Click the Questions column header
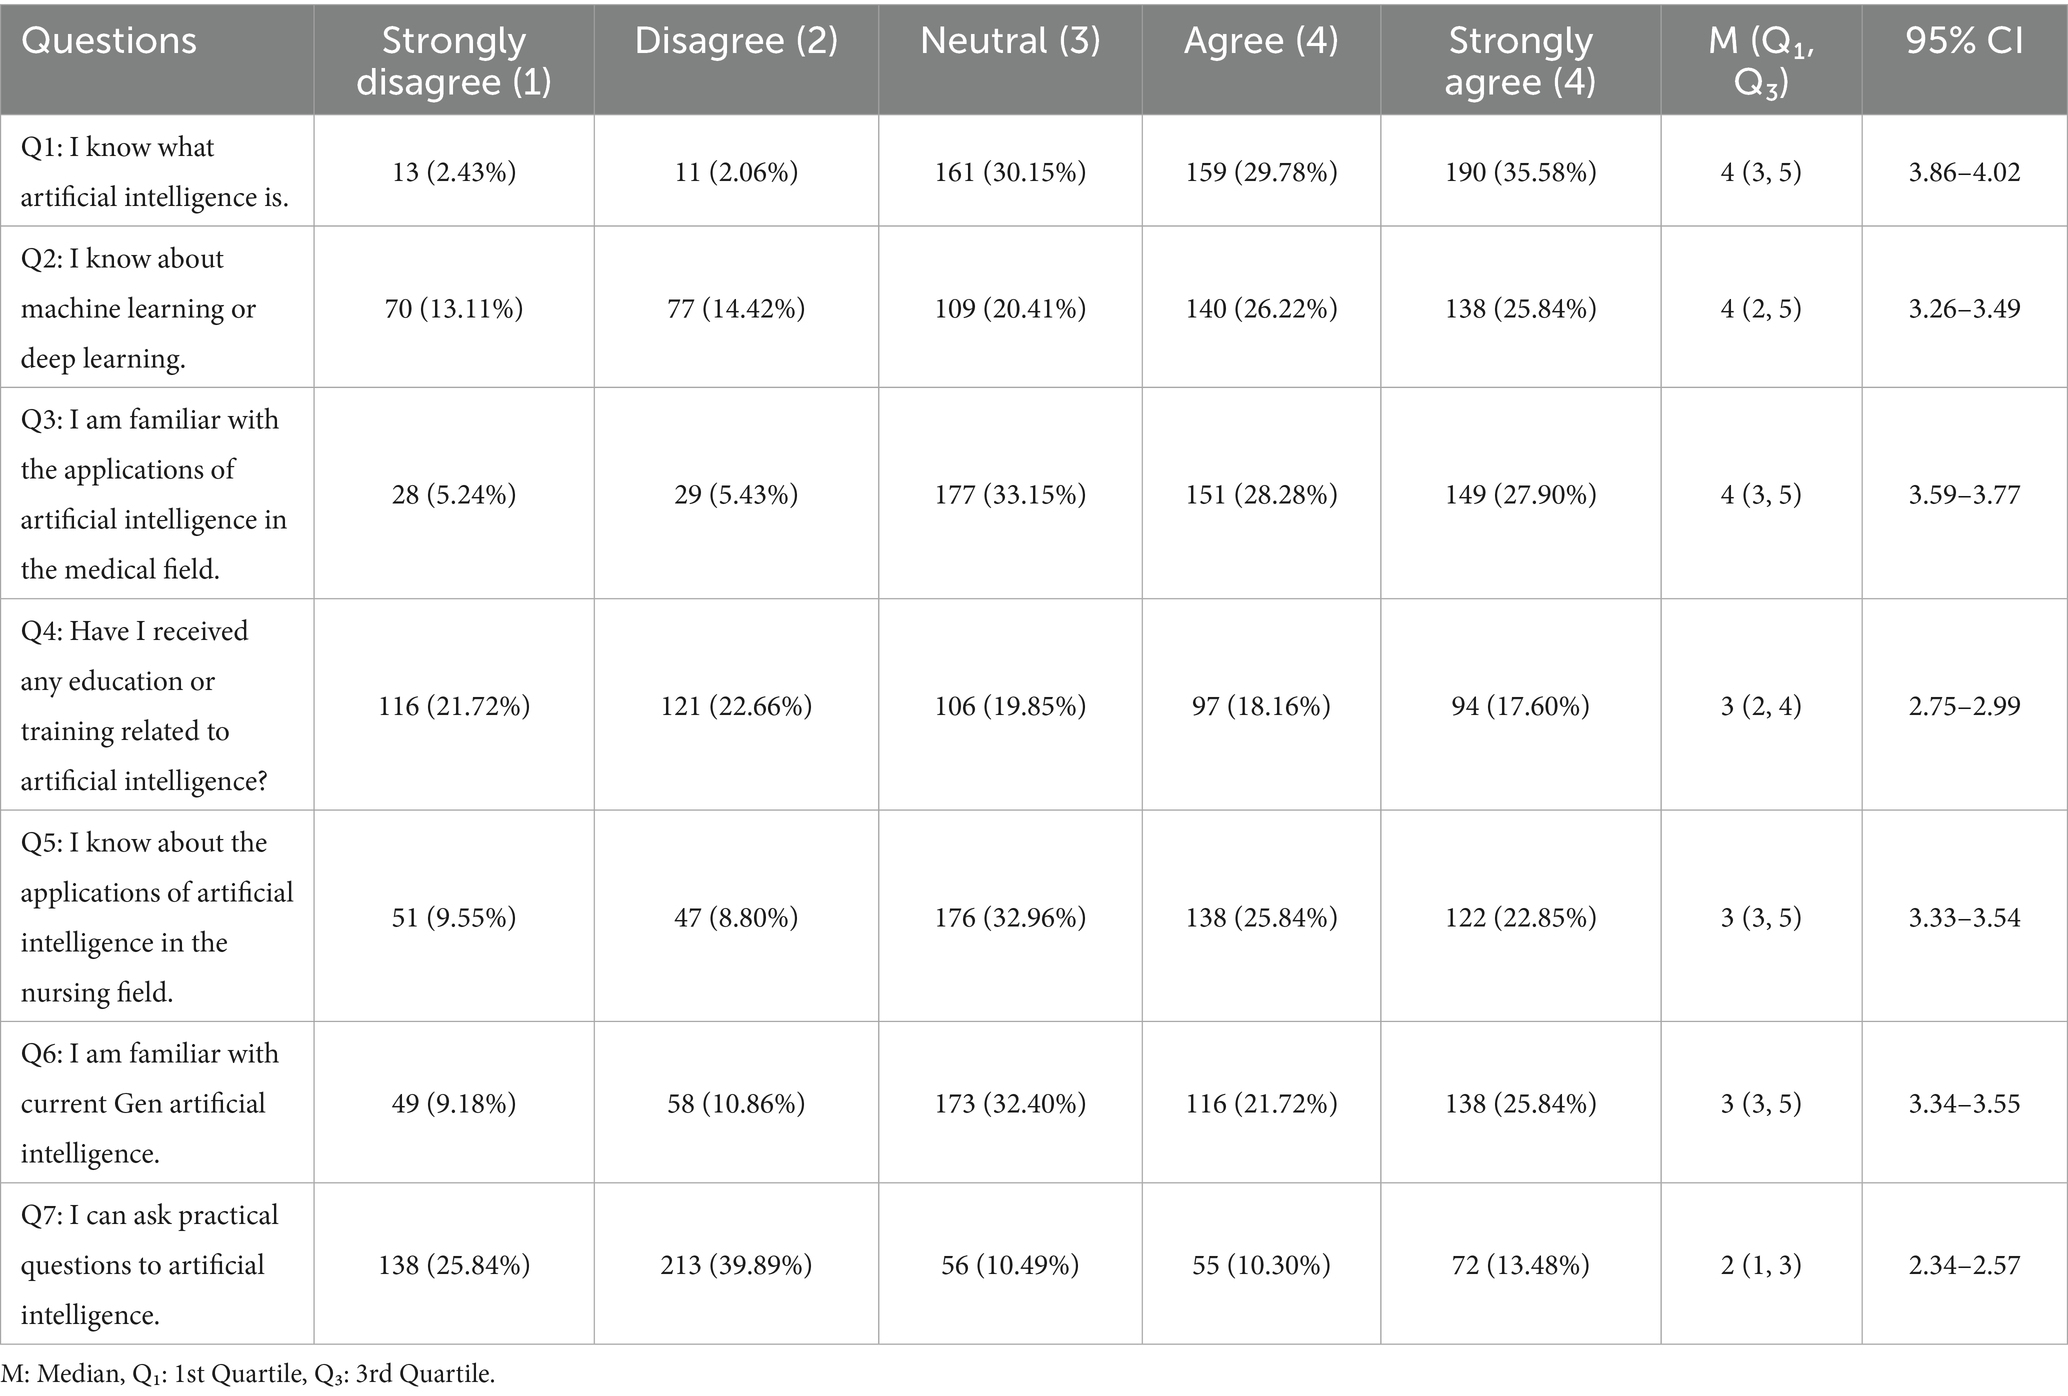Image resolution: width=2068 pixels, height=1396 pixels. coord(109,41)
